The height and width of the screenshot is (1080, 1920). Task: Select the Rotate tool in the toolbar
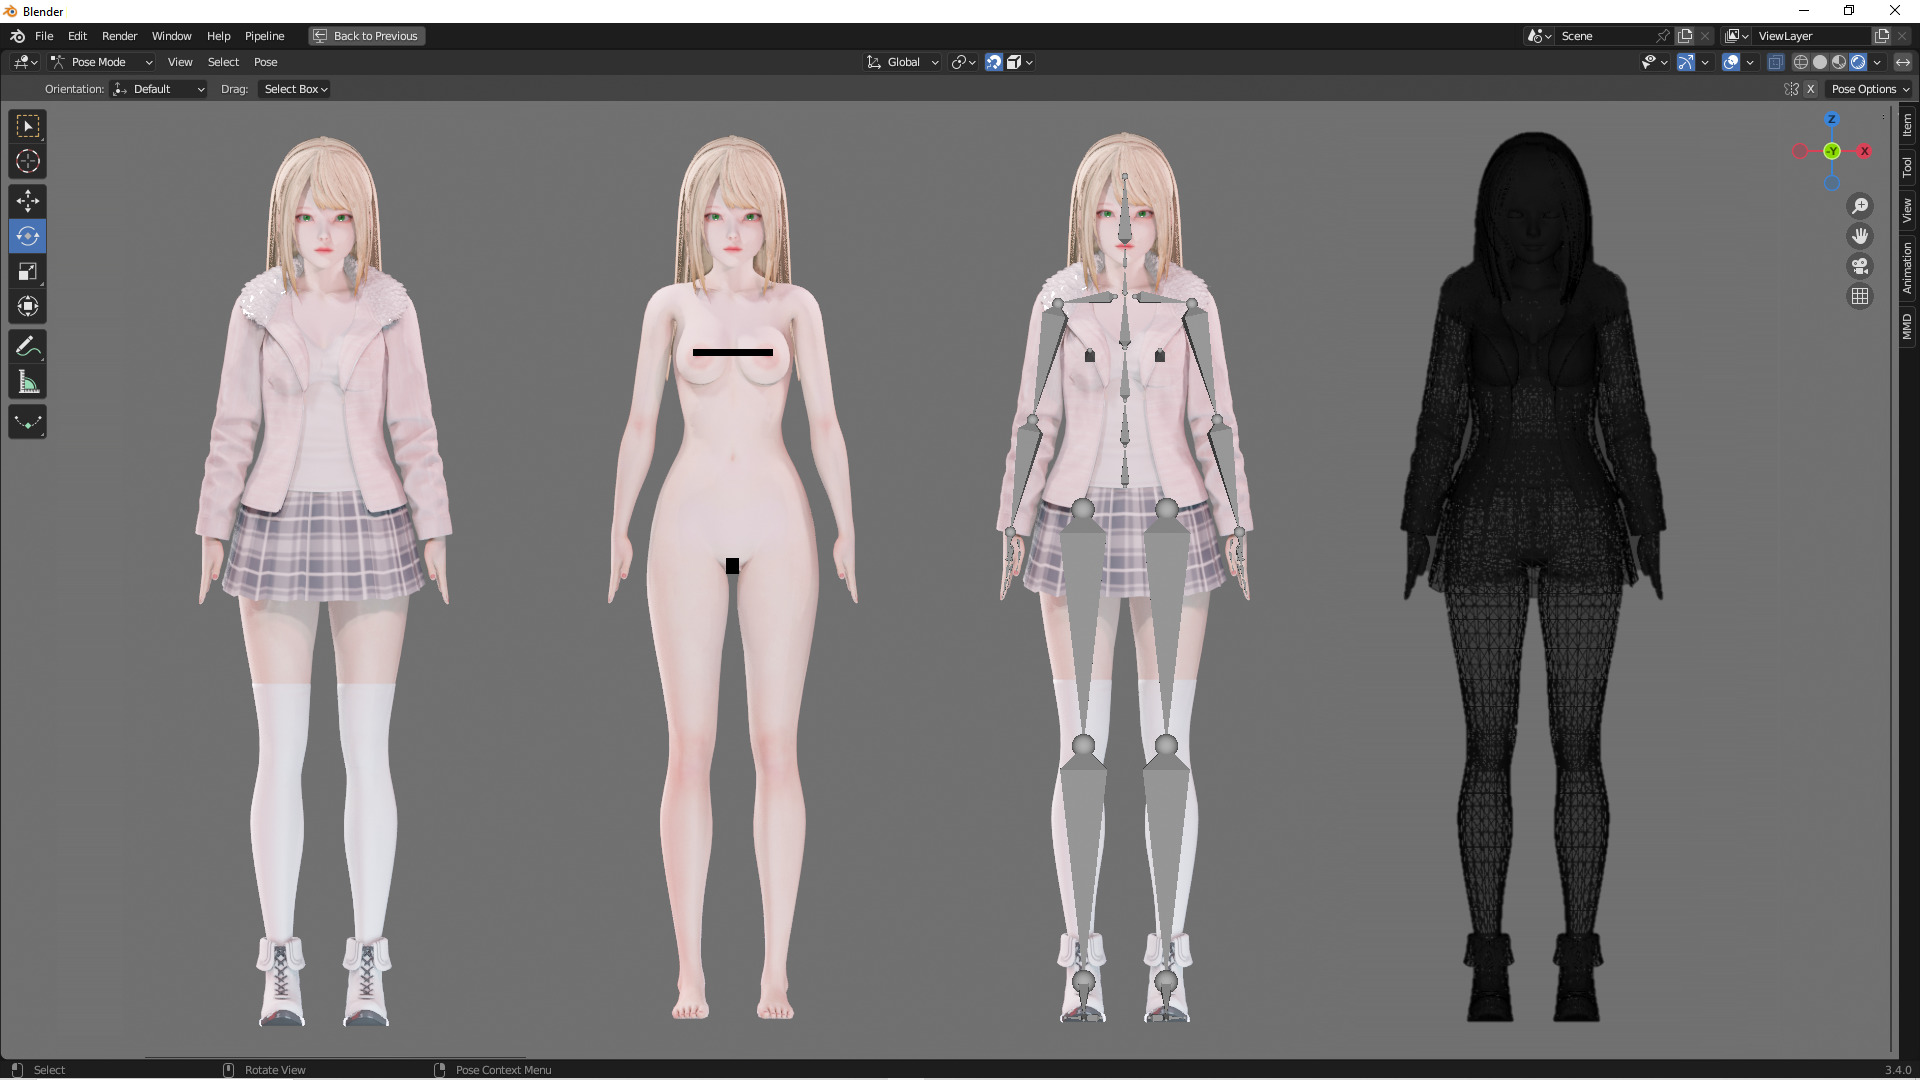[x=28, y=237]
